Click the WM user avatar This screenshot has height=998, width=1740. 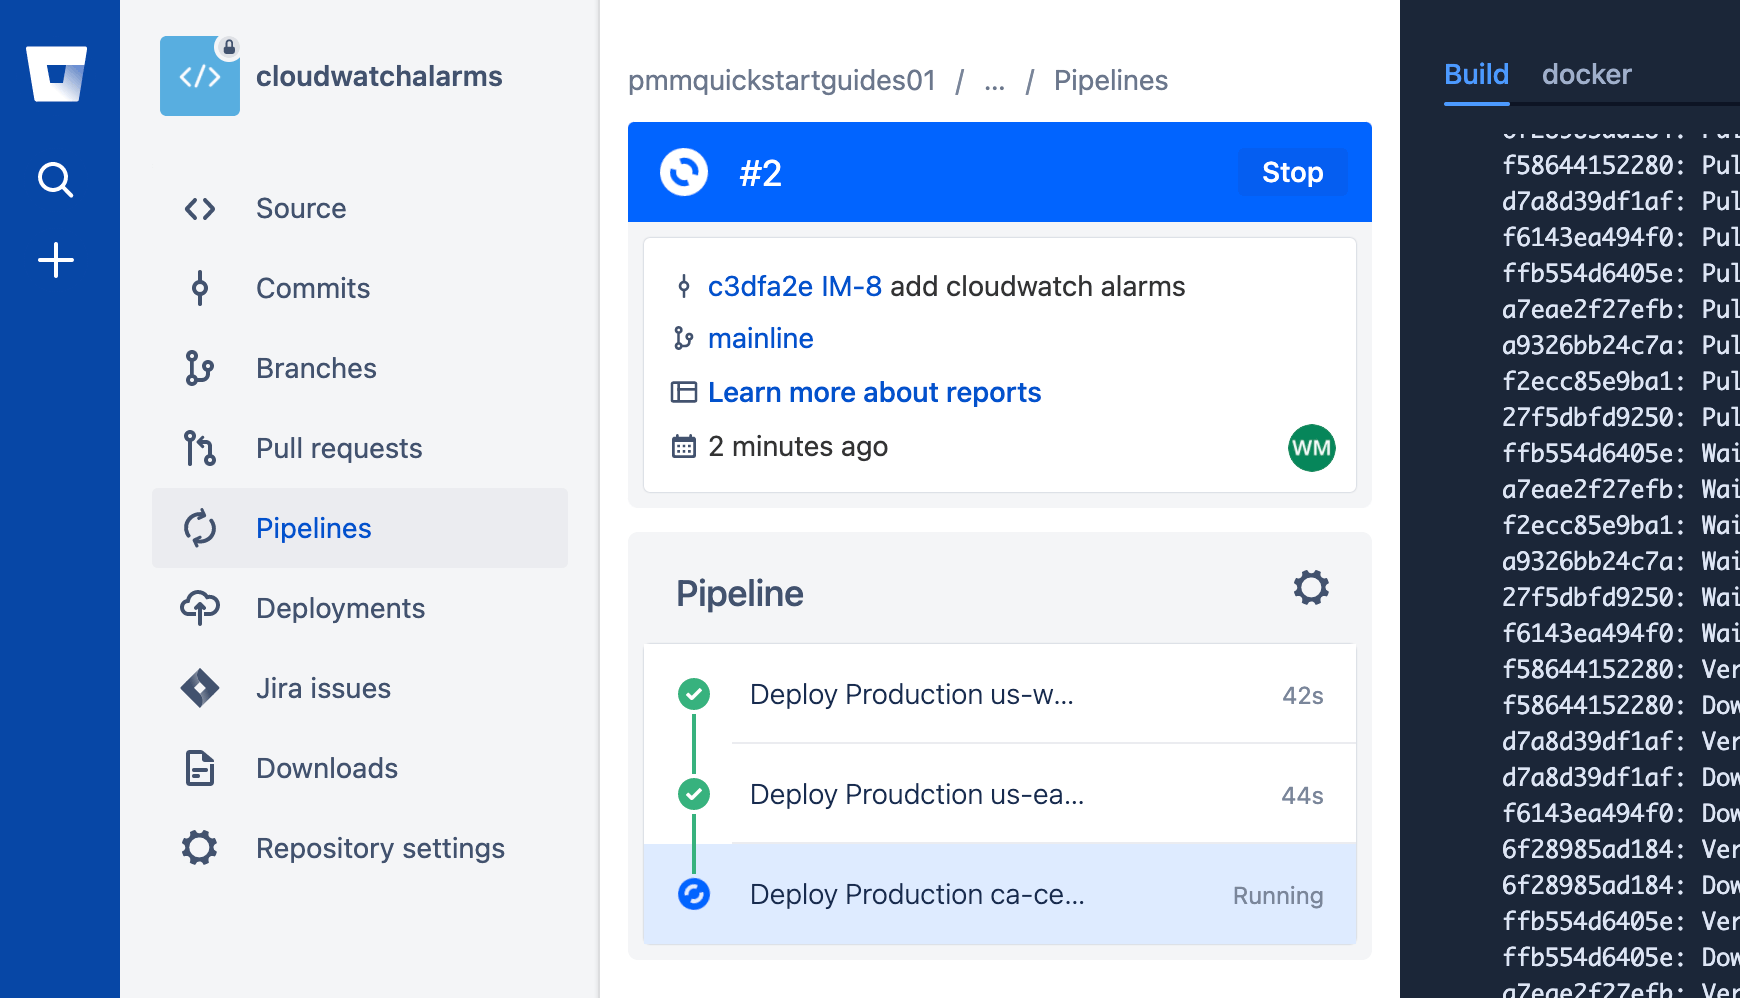[x=1311, y=448]
